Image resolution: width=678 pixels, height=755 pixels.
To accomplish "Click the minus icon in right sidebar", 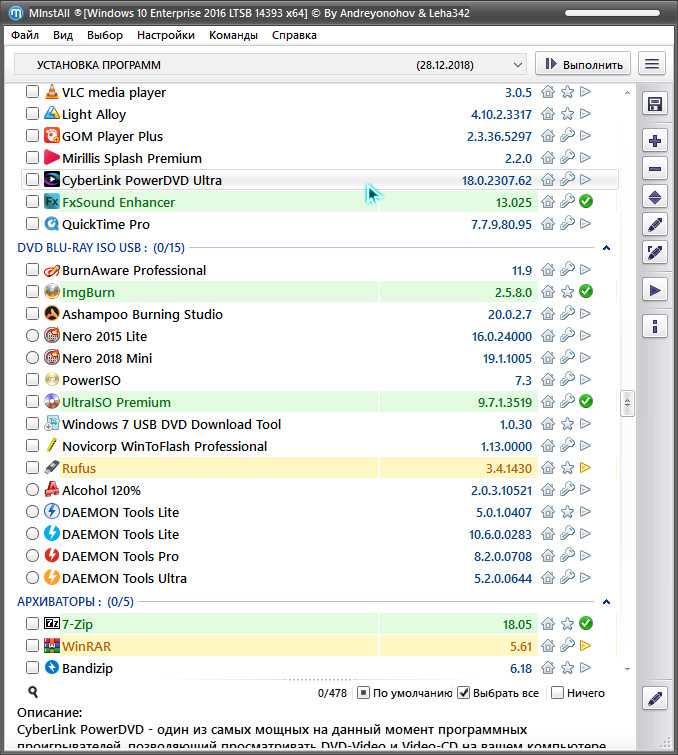I will coord(655,169).
